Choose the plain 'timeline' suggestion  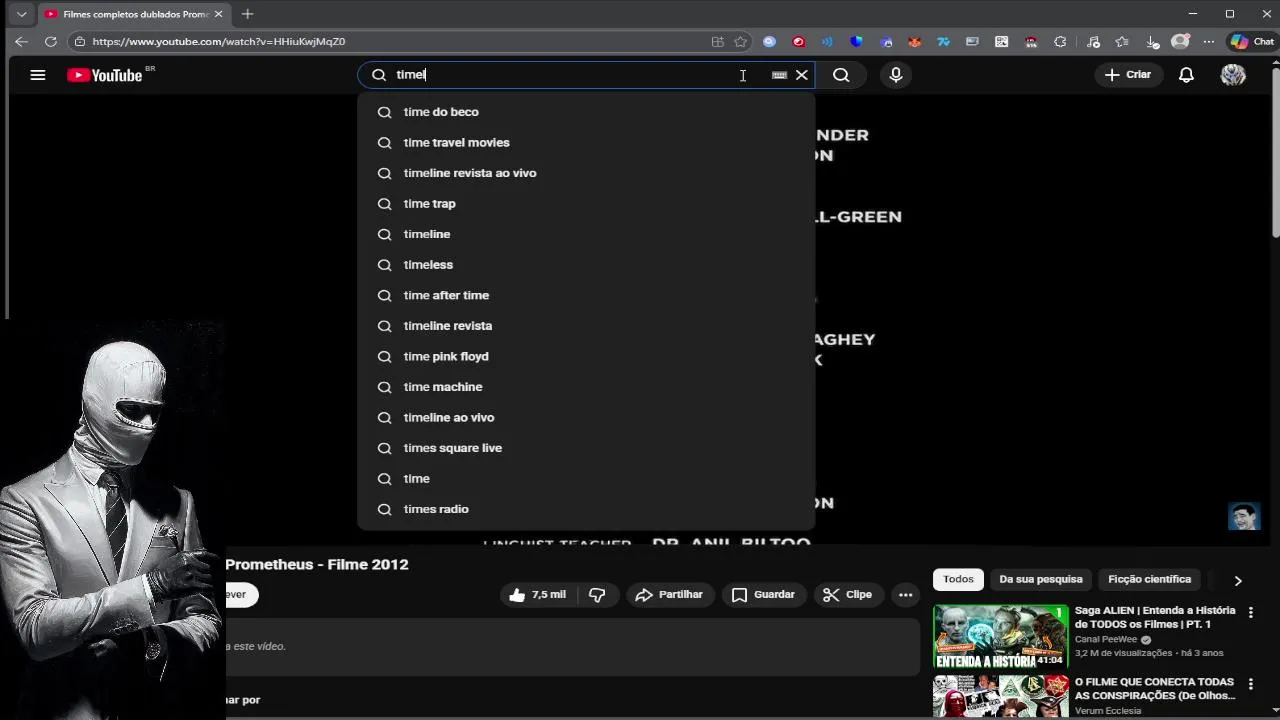tap(586, 234)
